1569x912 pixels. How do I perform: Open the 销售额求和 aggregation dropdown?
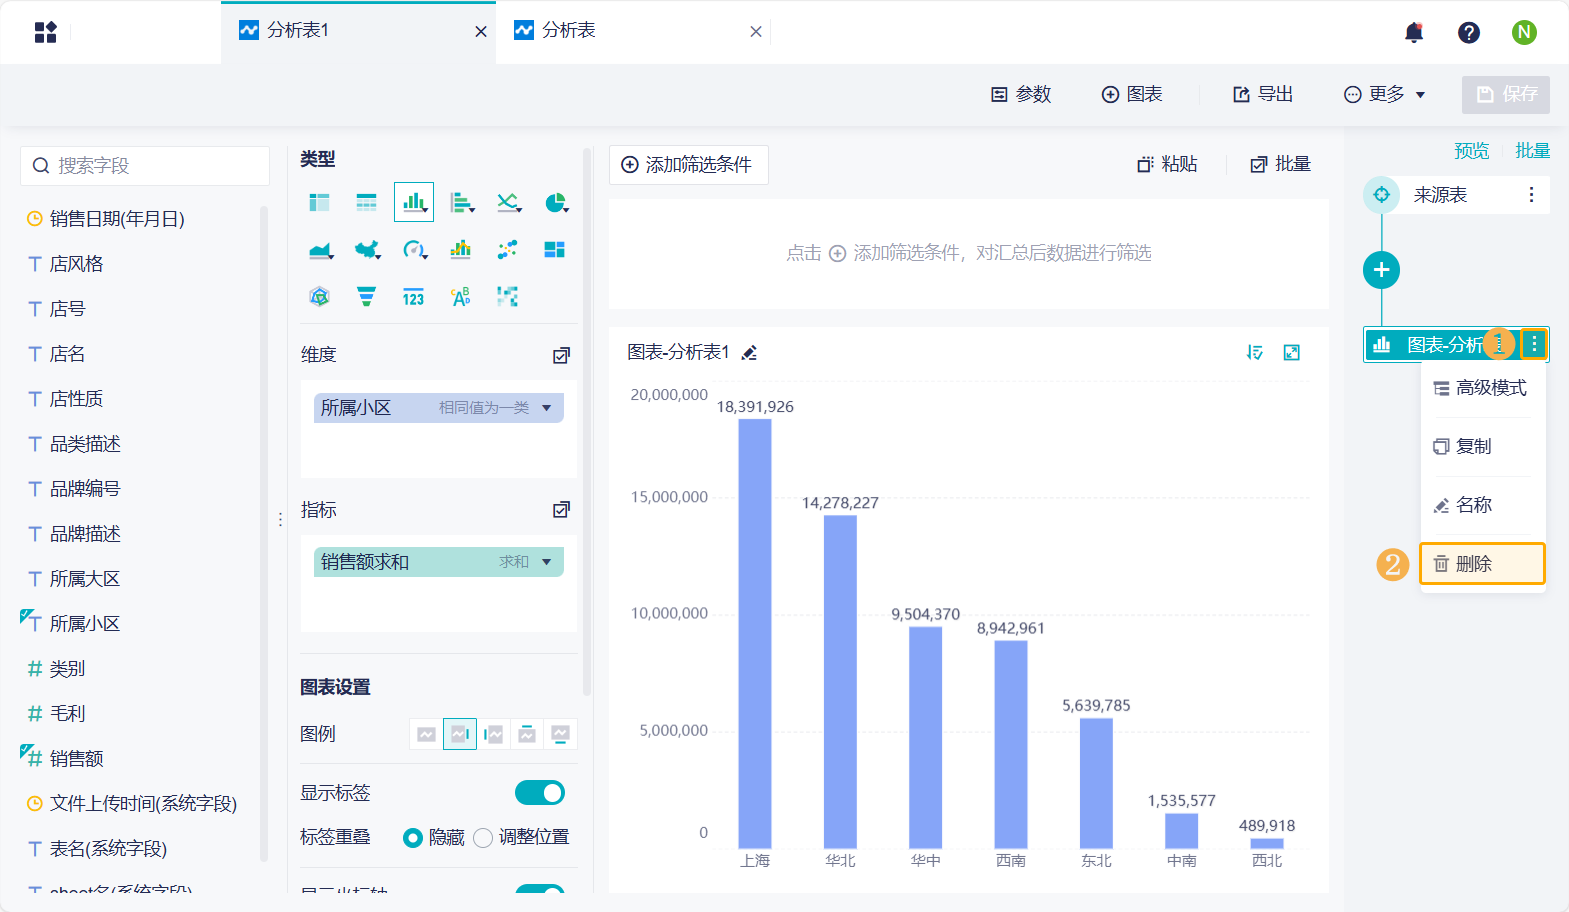click(x=546, y=562)
